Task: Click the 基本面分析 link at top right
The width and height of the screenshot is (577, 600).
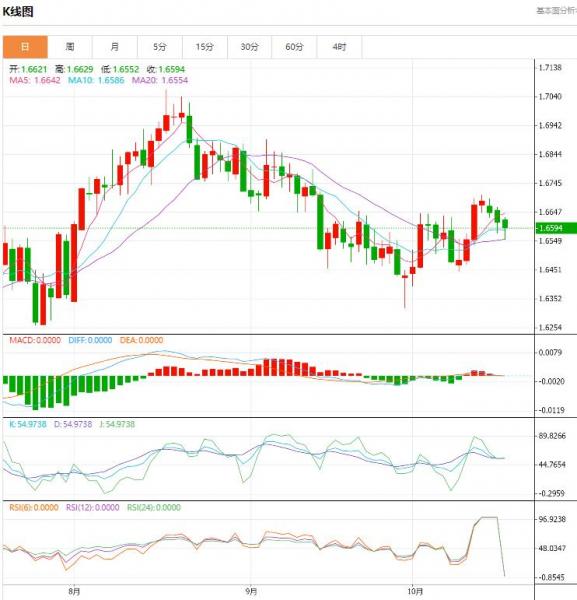Action: coord(556,11)
